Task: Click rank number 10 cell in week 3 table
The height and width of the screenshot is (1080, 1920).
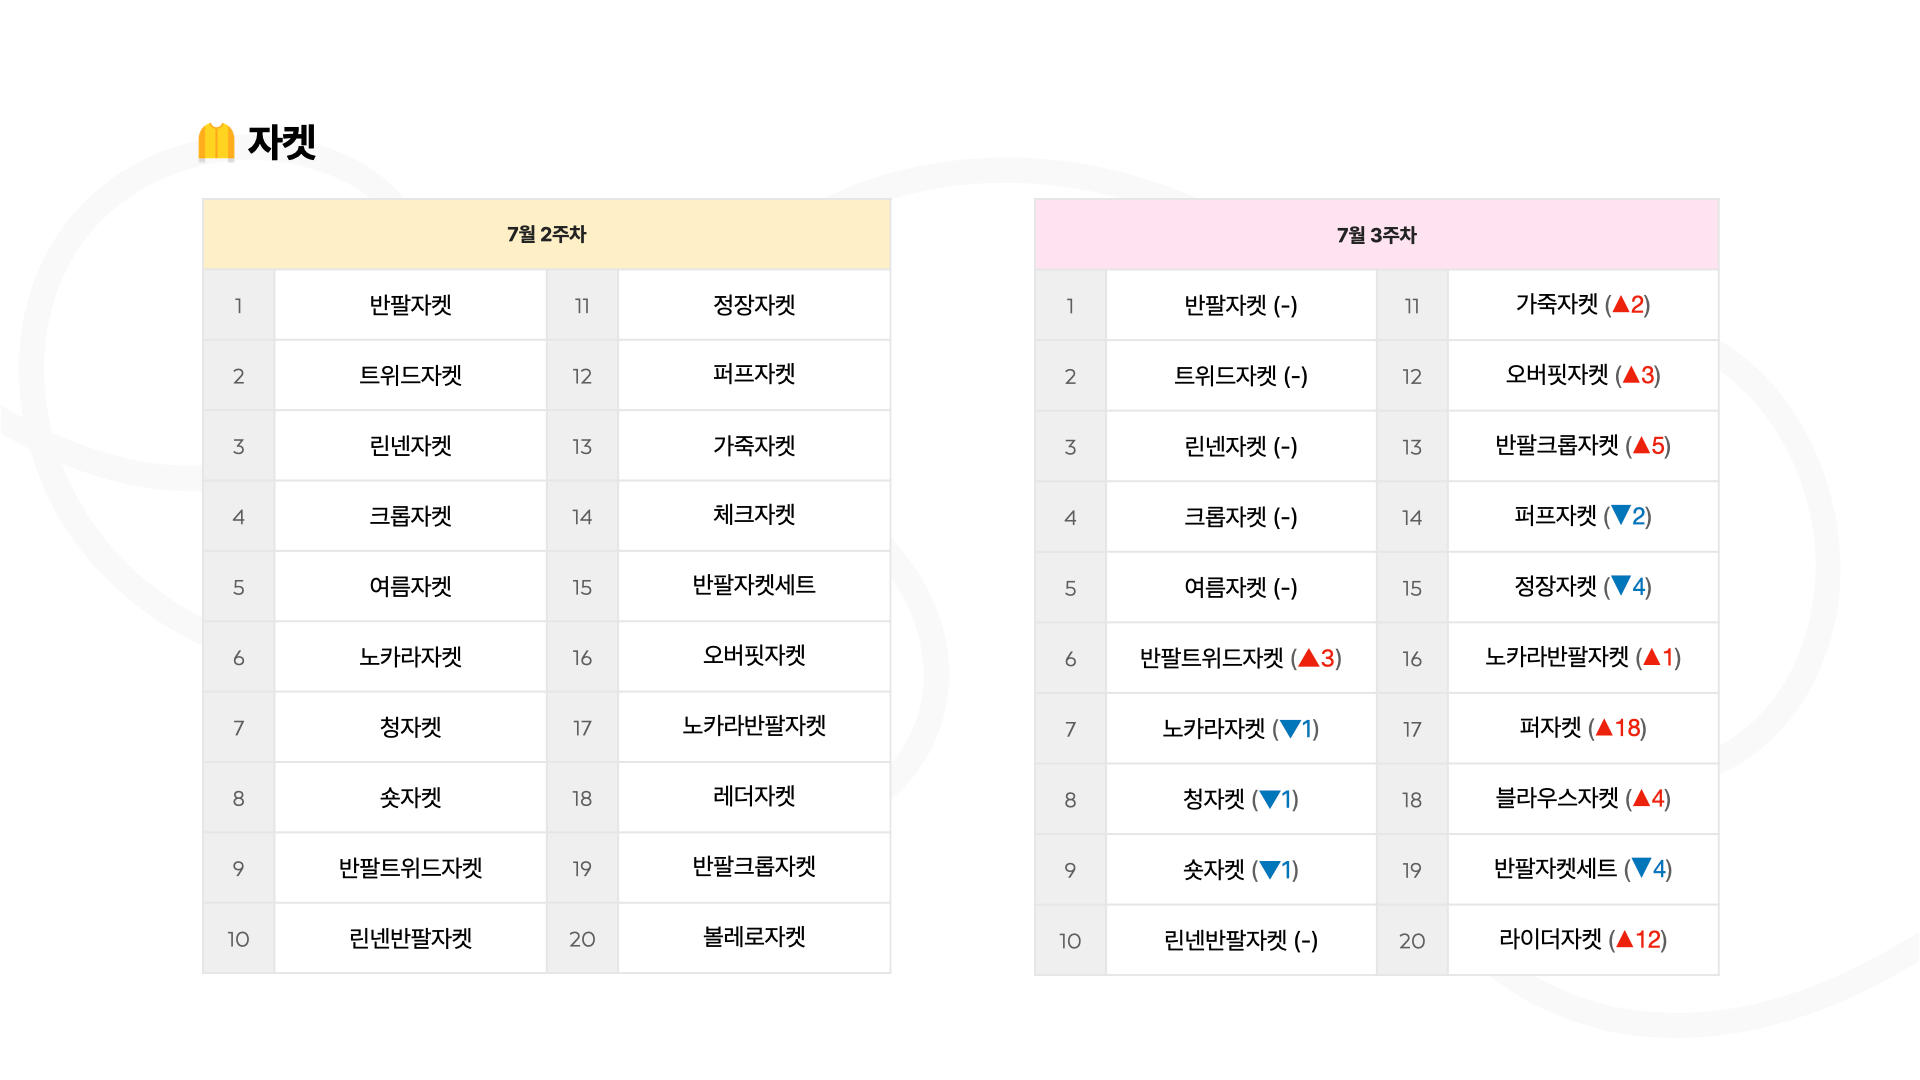Action: [1070, 940]
